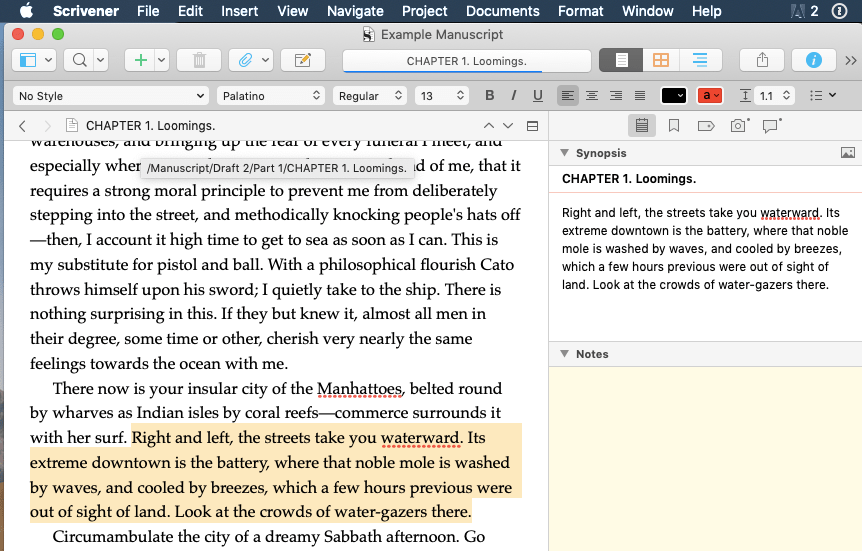Screen dimensions: 862x551
Task: Collapse the Notes section triangle
Action: [x=564, y=354]
